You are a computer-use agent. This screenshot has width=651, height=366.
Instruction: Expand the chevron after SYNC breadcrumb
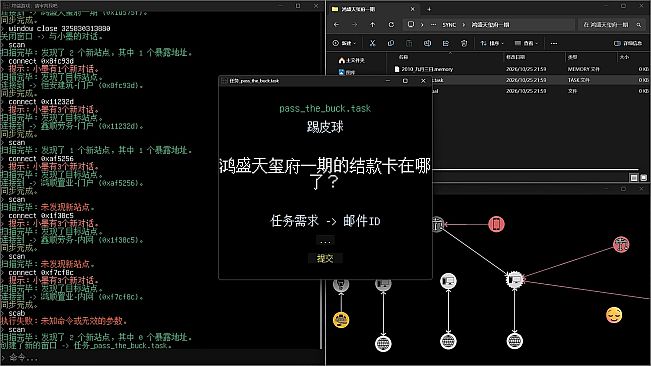pos(464,25)
